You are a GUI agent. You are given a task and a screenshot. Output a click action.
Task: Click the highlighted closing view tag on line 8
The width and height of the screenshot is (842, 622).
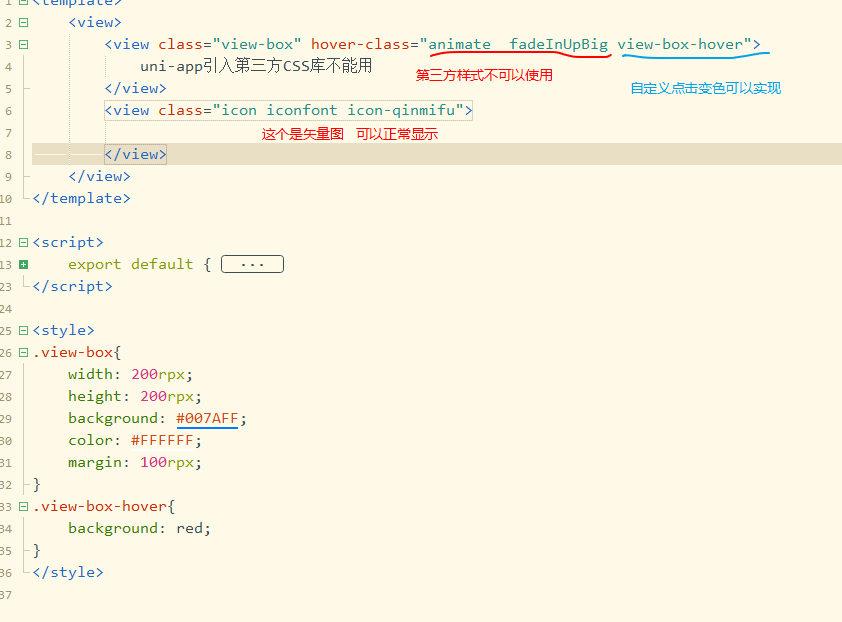(x=135, y=154)
